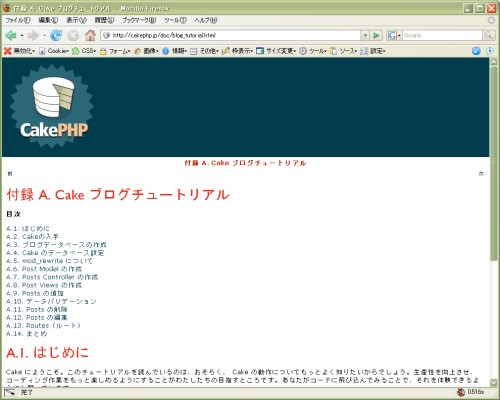Open the サイズ変更 (Resize) toolbar menu

click(x=276, y=51)
